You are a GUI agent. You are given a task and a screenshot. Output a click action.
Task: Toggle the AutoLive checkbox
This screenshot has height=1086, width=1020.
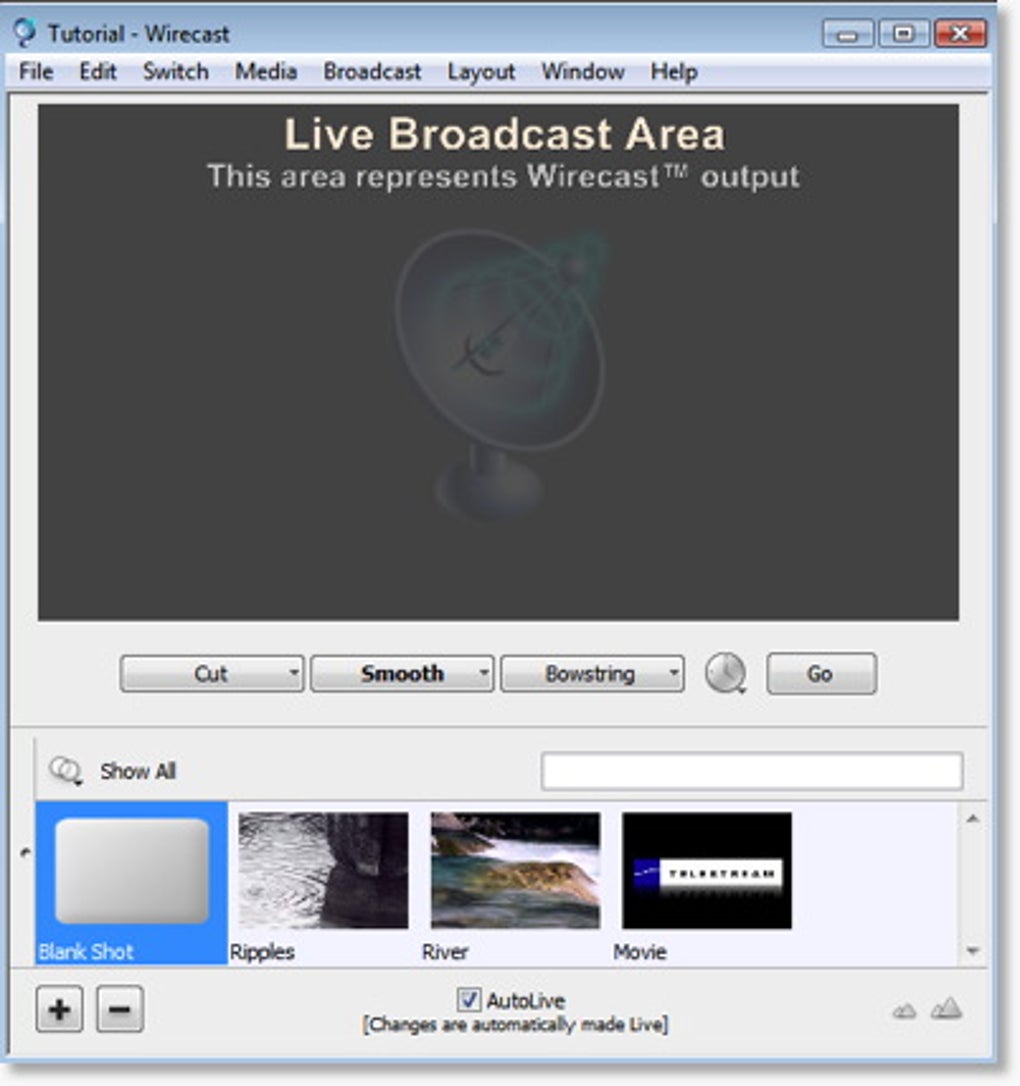pyautogui.click(x=469, y=999)
